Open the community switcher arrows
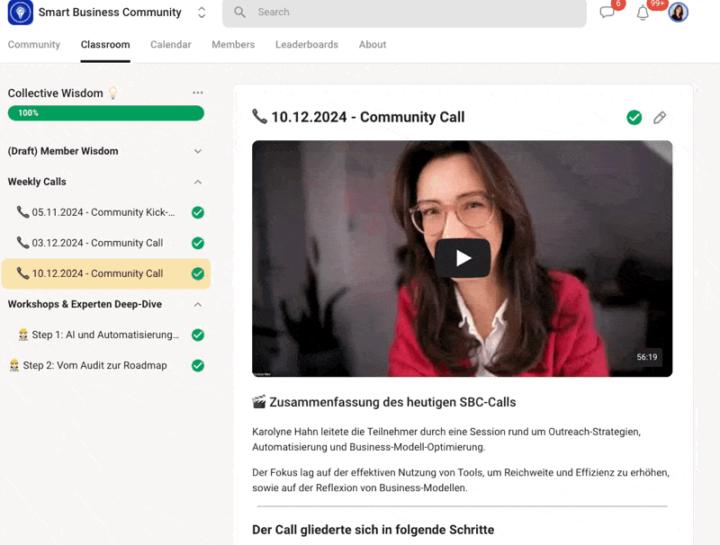The width and height of the screenshot is (720, 545). click(202, 12)
